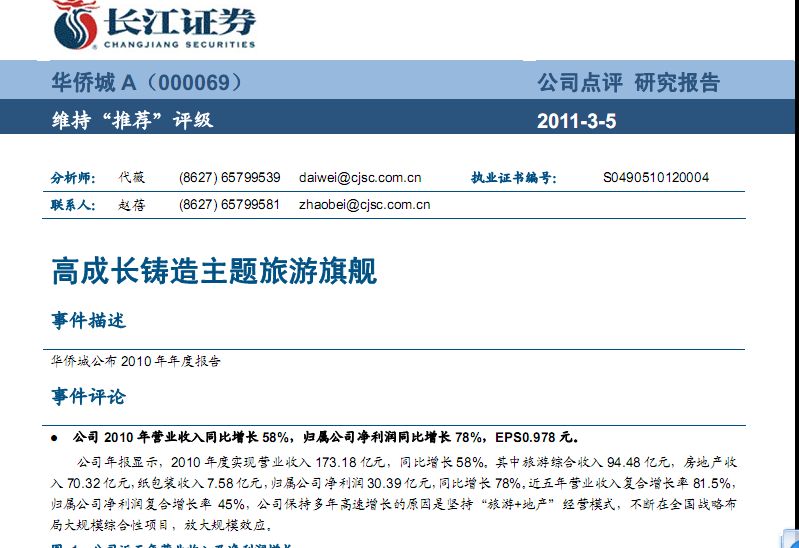Click the header text 公司点评 研究报告
The height and width of the screenshot is (548, 799).
628,83
